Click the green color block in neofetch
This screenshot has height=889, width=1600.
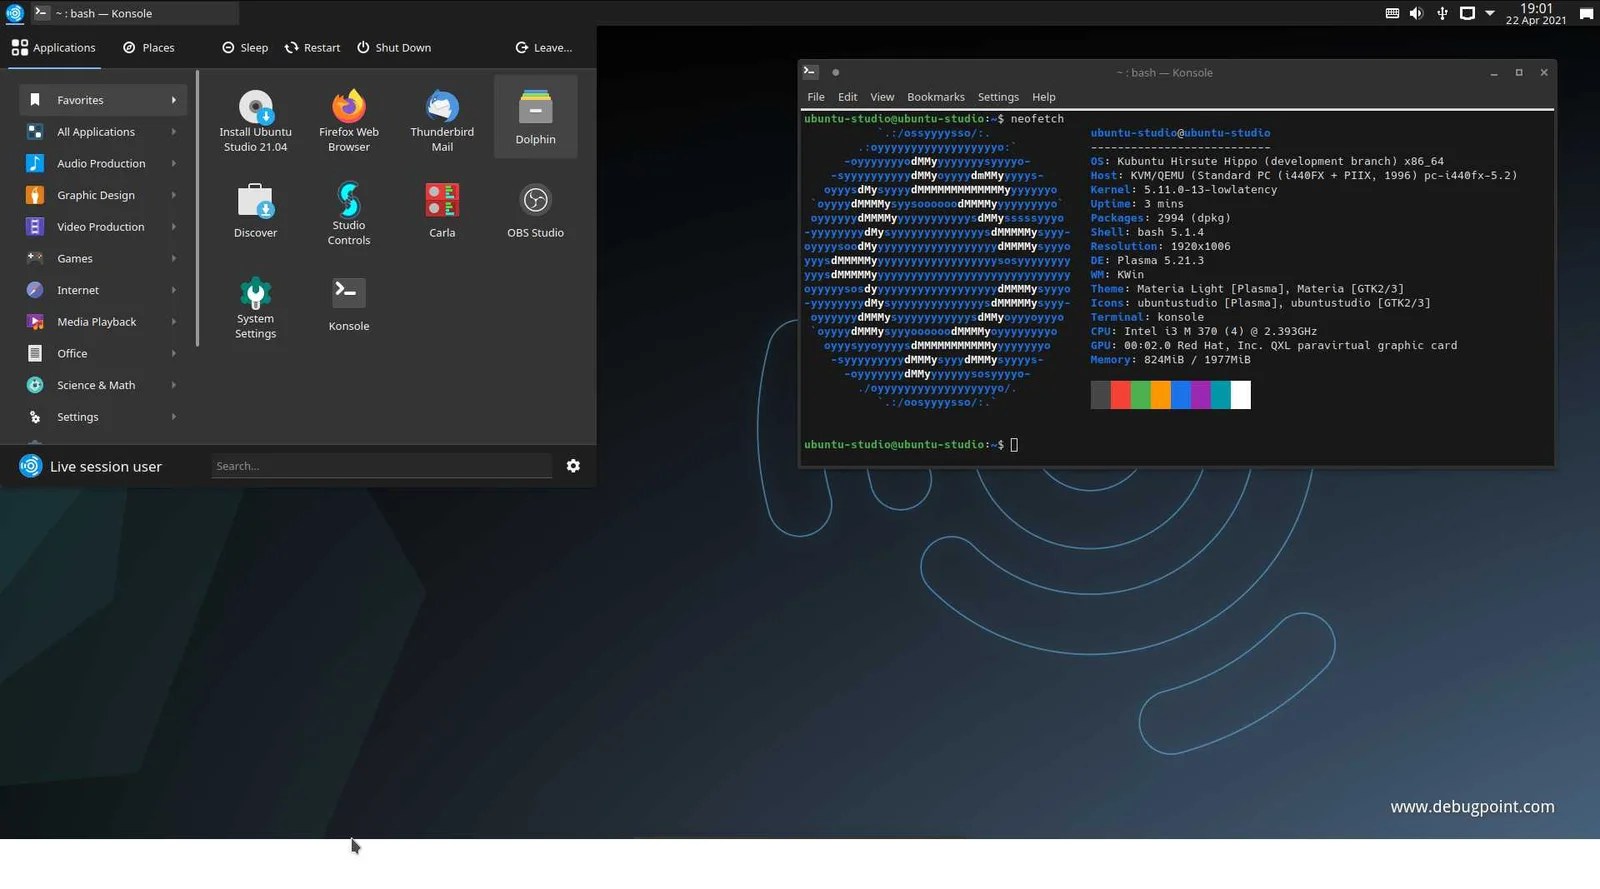coord(1140,394)
